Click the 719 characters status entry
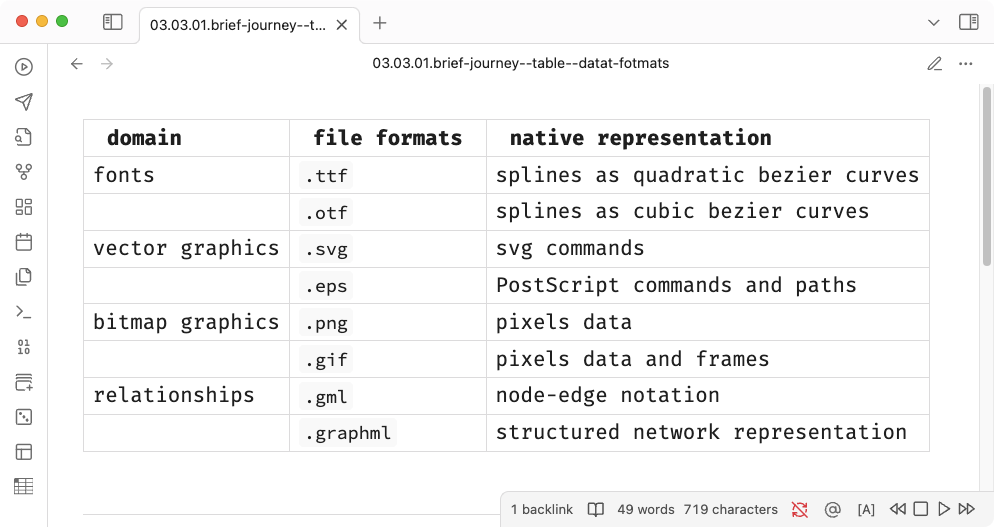This screenshot has width=994, height=527. pyautogui.click(x=730, y=509)
